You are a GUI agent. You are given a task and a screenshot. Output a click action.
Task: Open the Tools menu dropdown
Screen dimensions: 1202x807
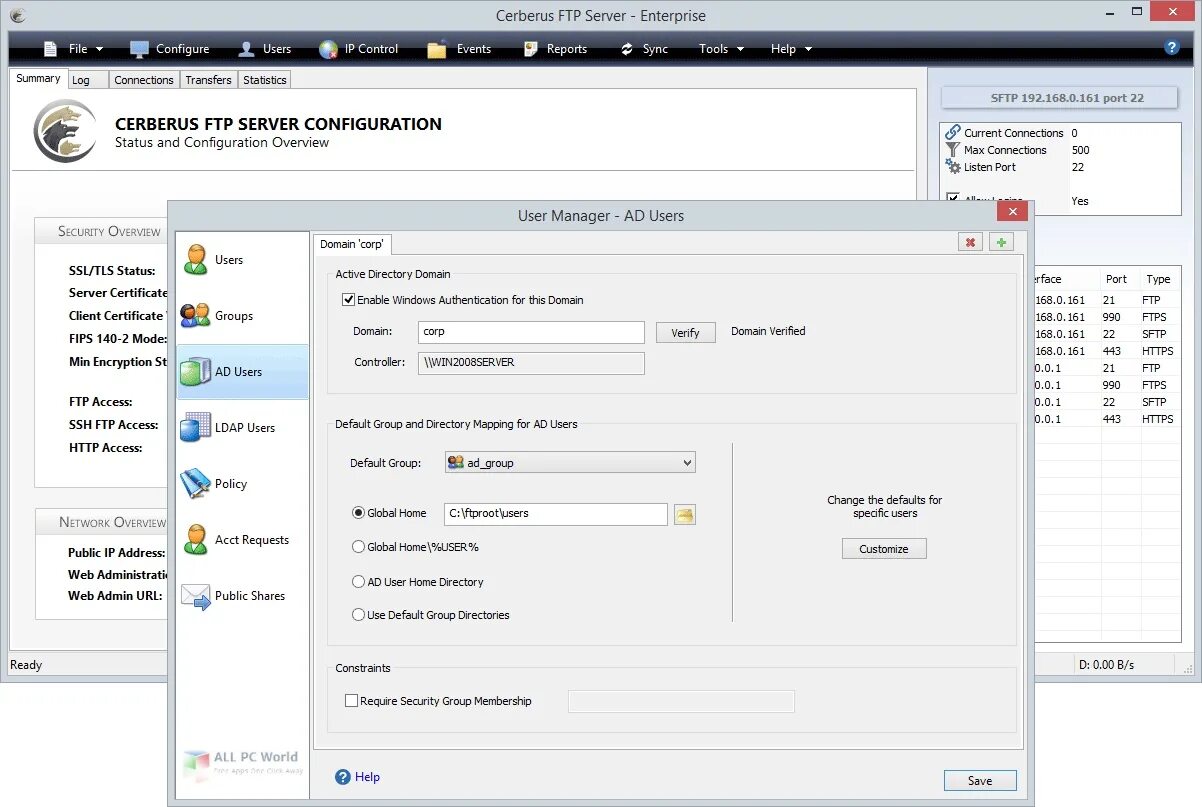point(722,49)
